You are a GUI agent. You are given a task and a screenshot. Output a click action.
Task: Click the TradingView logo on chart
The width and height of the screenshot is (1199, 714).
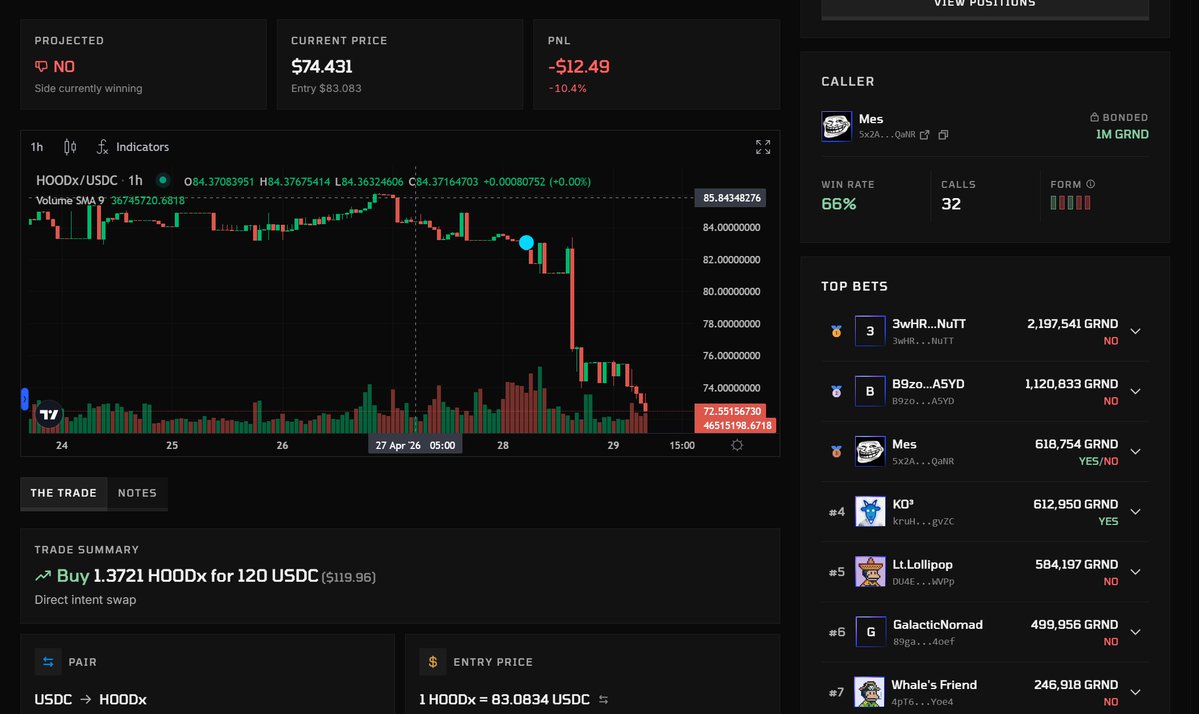pyautogui.click(x=49, y=414)
